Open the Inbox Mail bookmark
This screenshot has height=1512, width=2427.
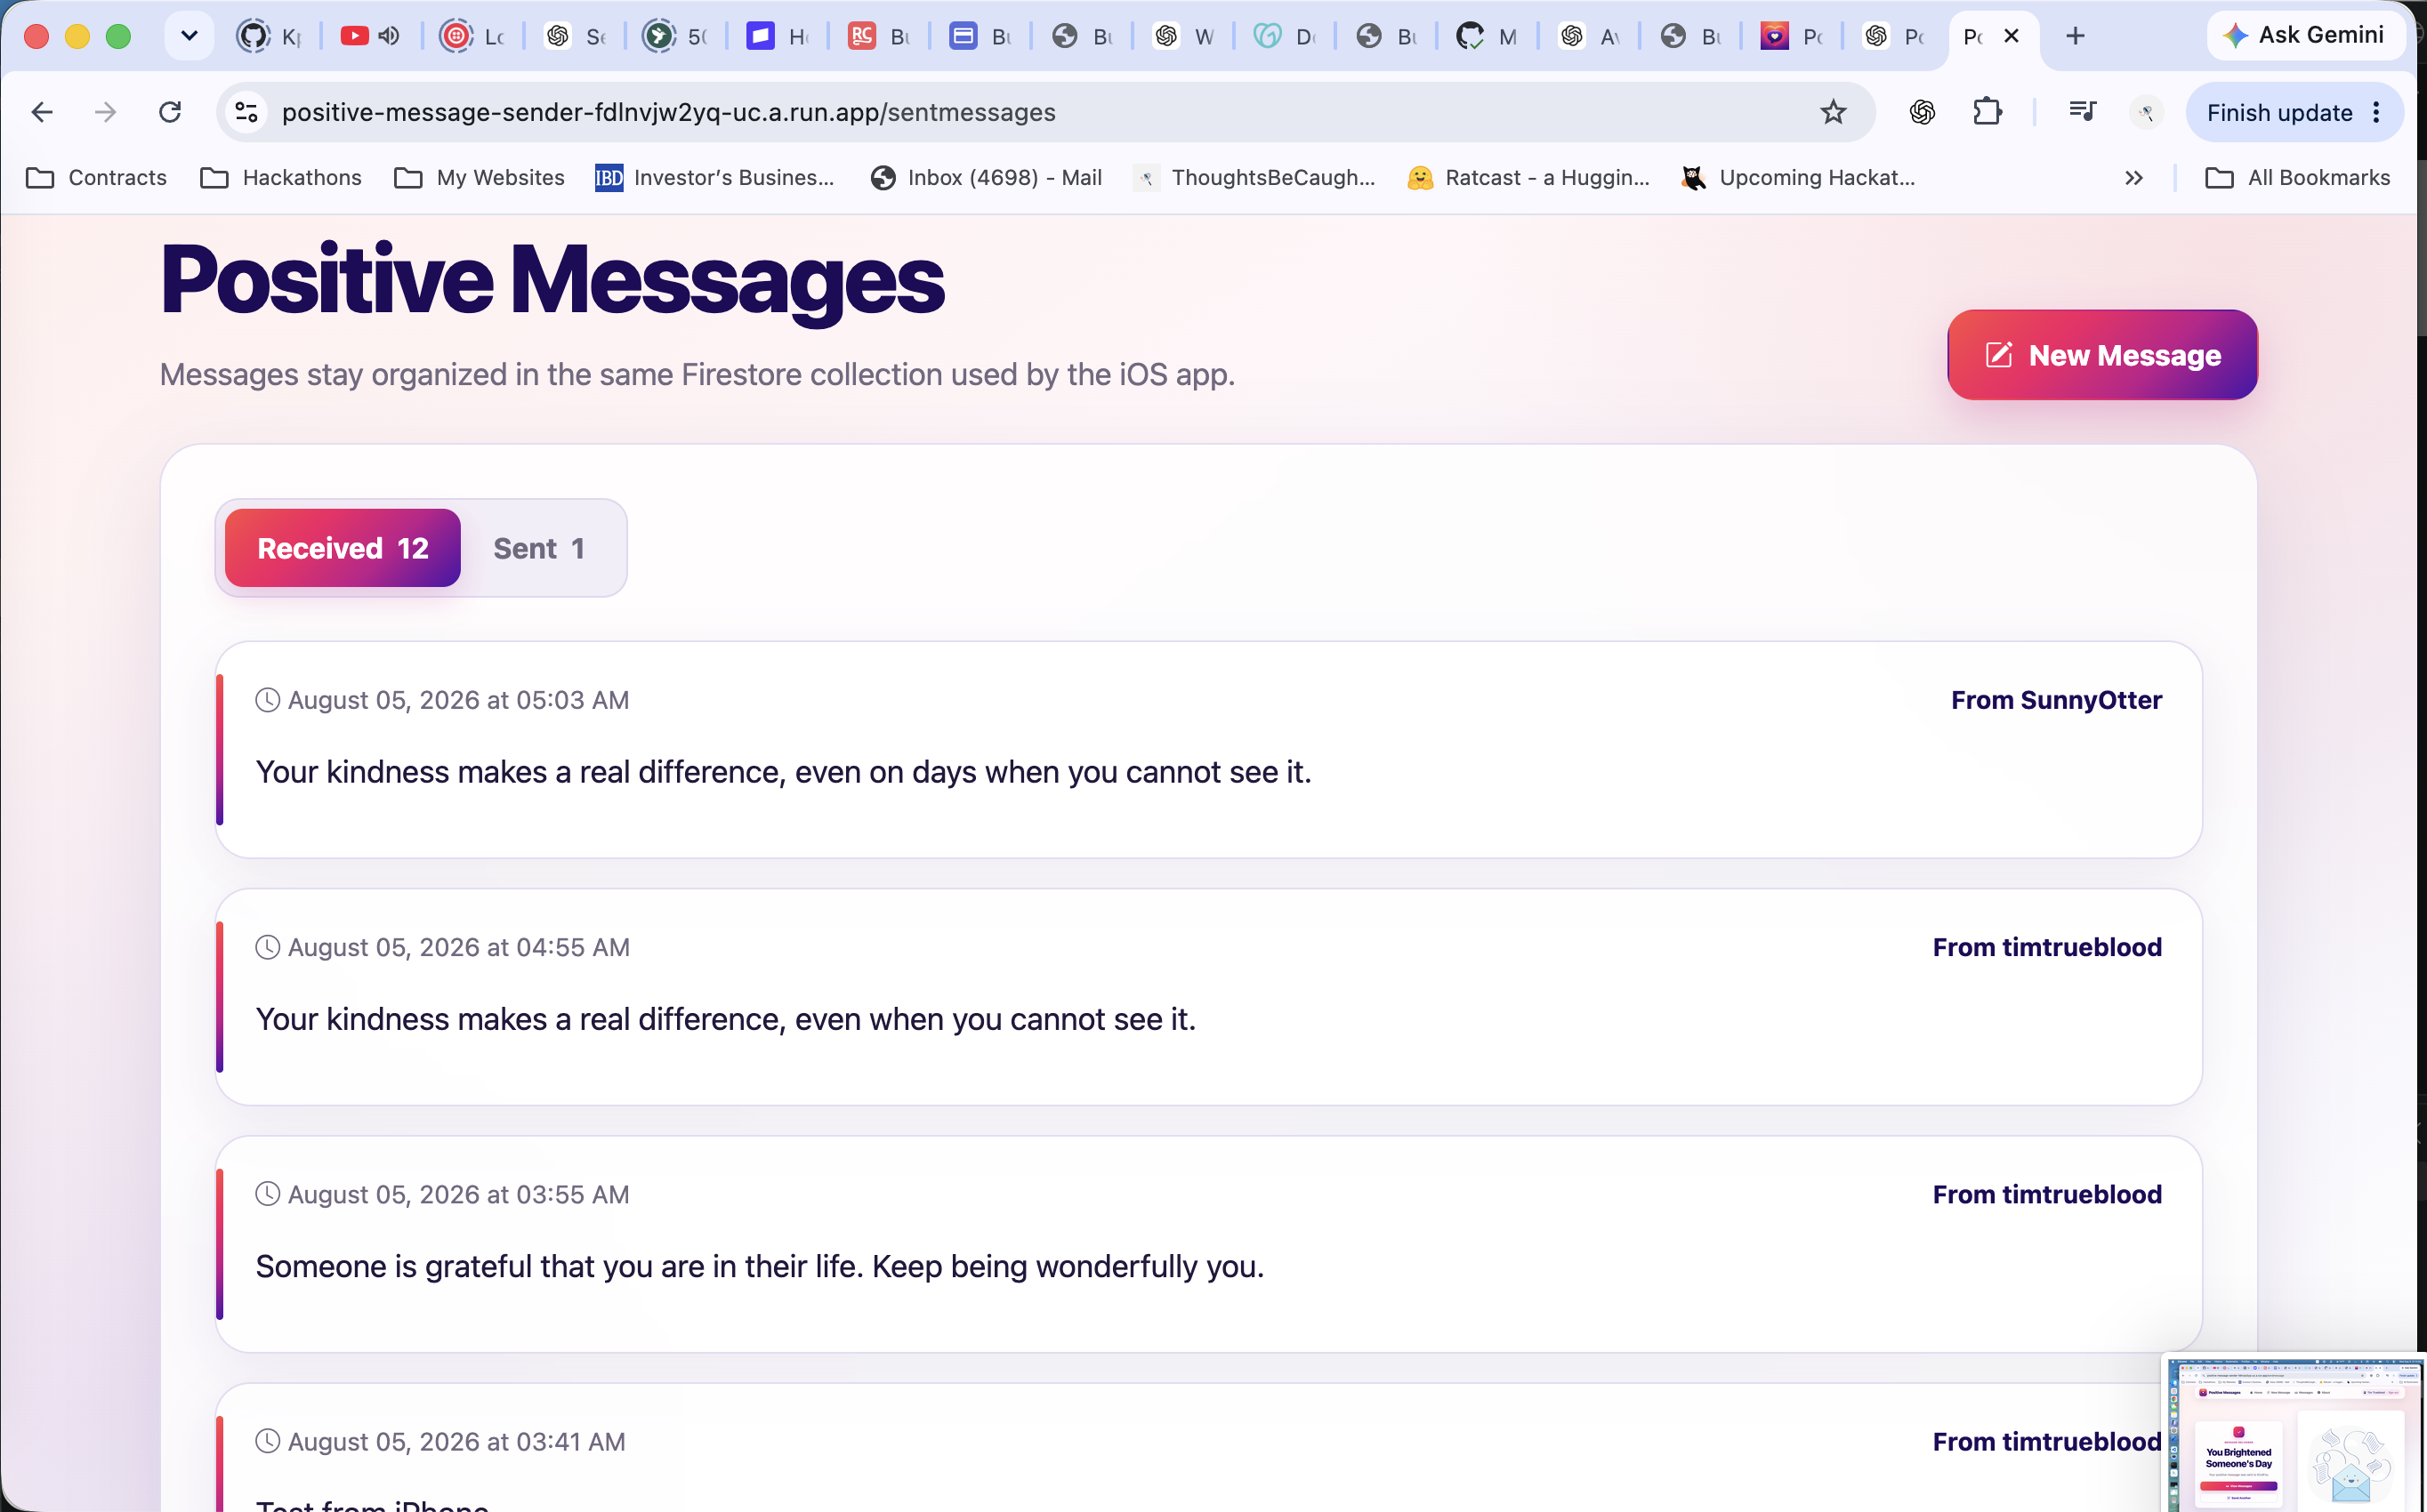point(986,178)
